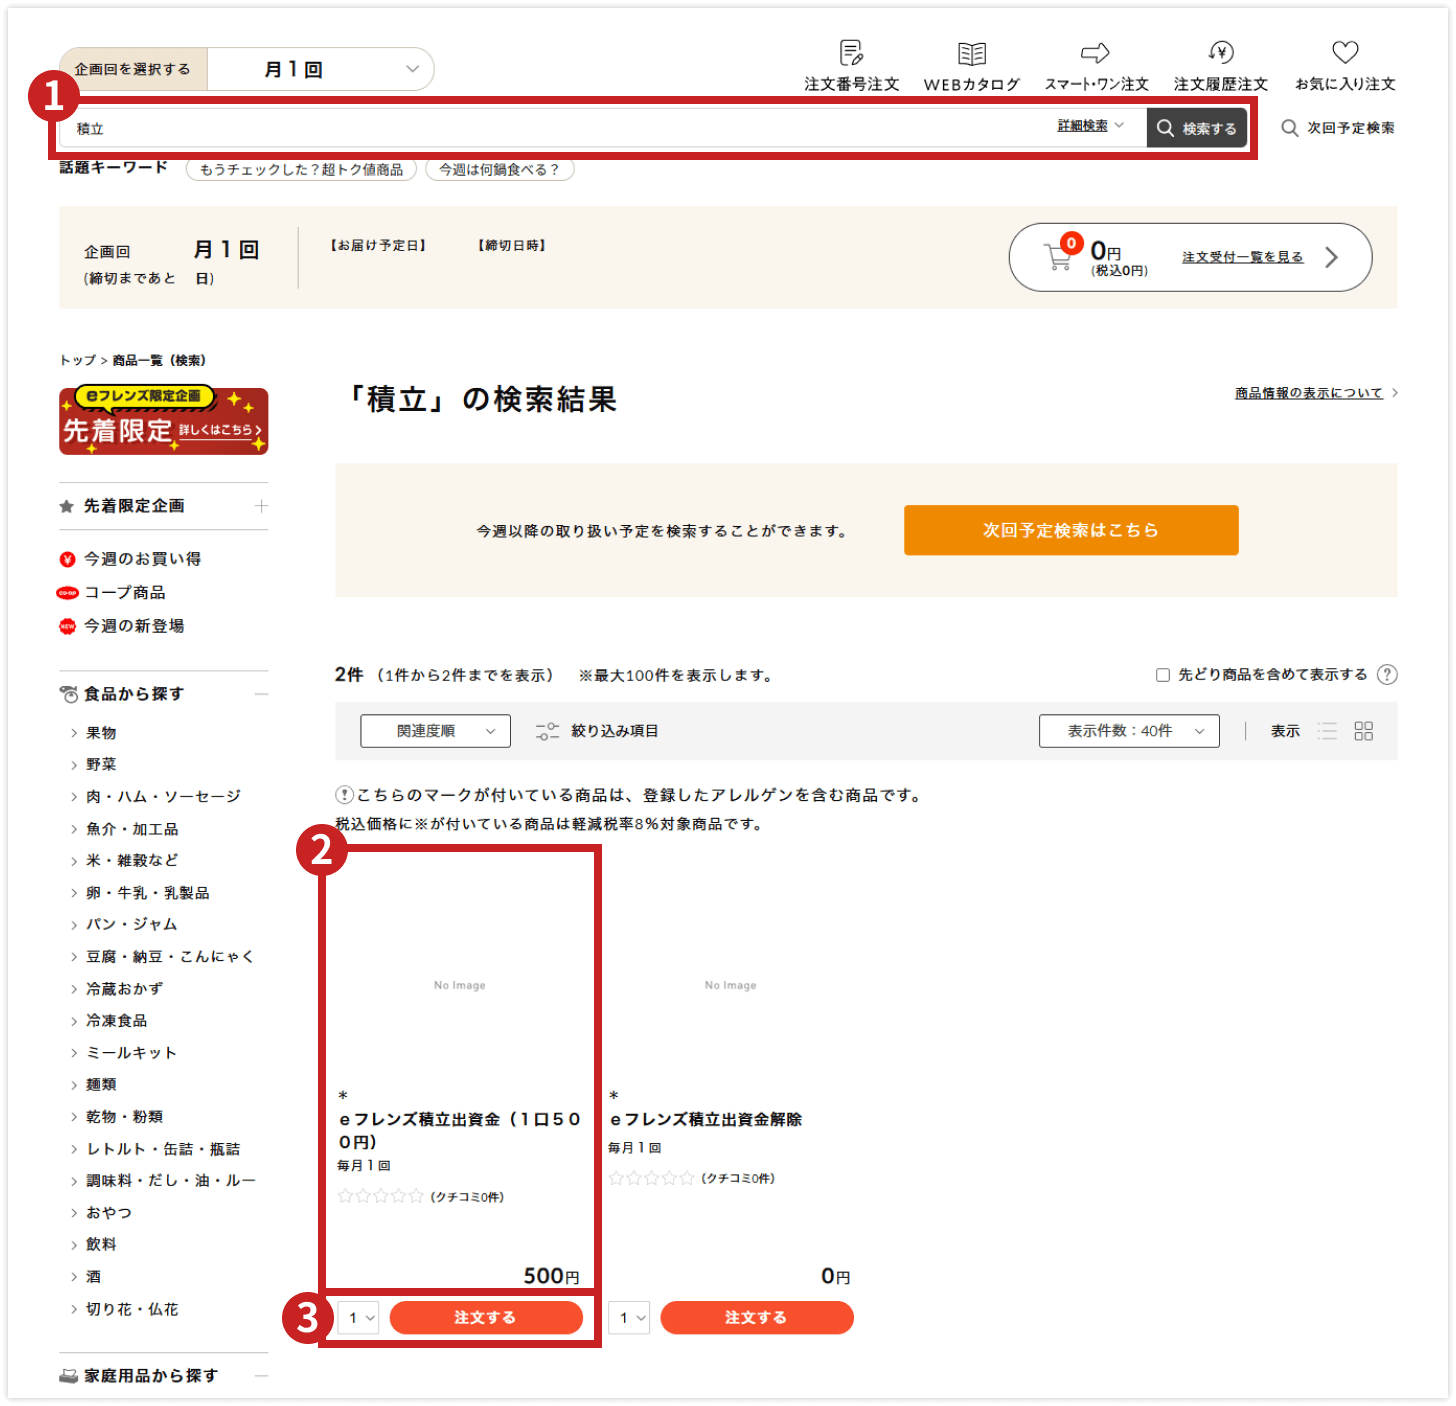Screen dimensions: 1456x1406
Task: Open 注文番号注文 order entry icon
Action: [x=849, y=52]
